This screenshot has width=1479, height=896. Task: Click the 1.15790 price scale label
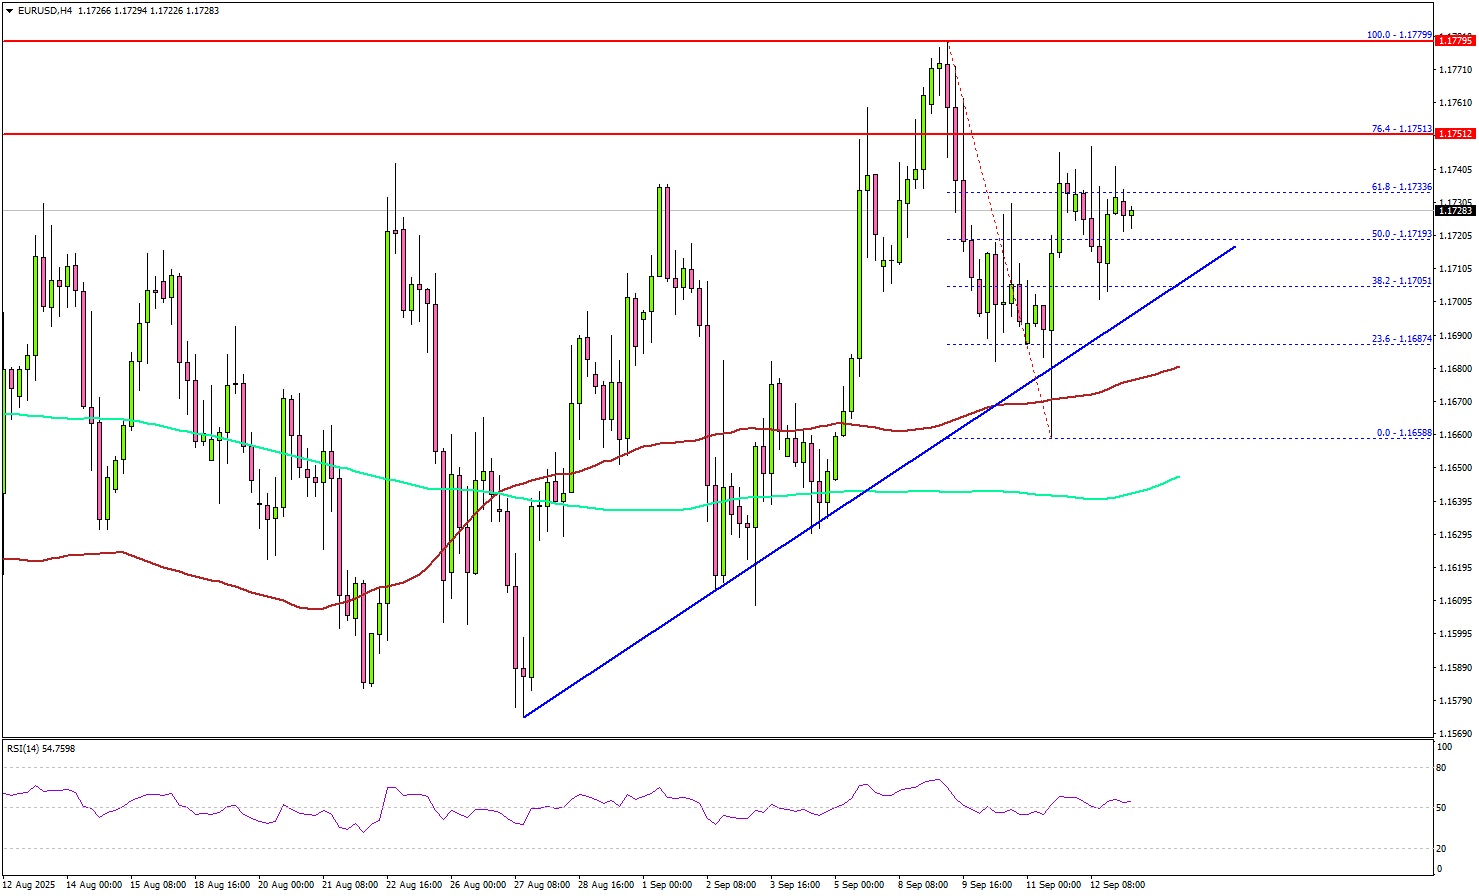(x=1455, y=700)
